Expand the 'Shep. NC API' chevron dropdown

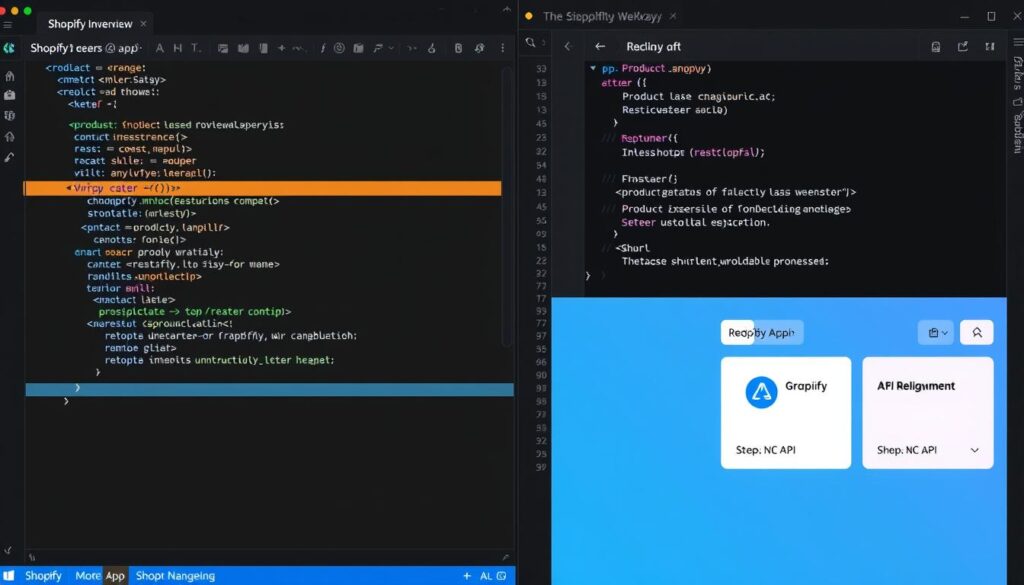click(974, 450)
